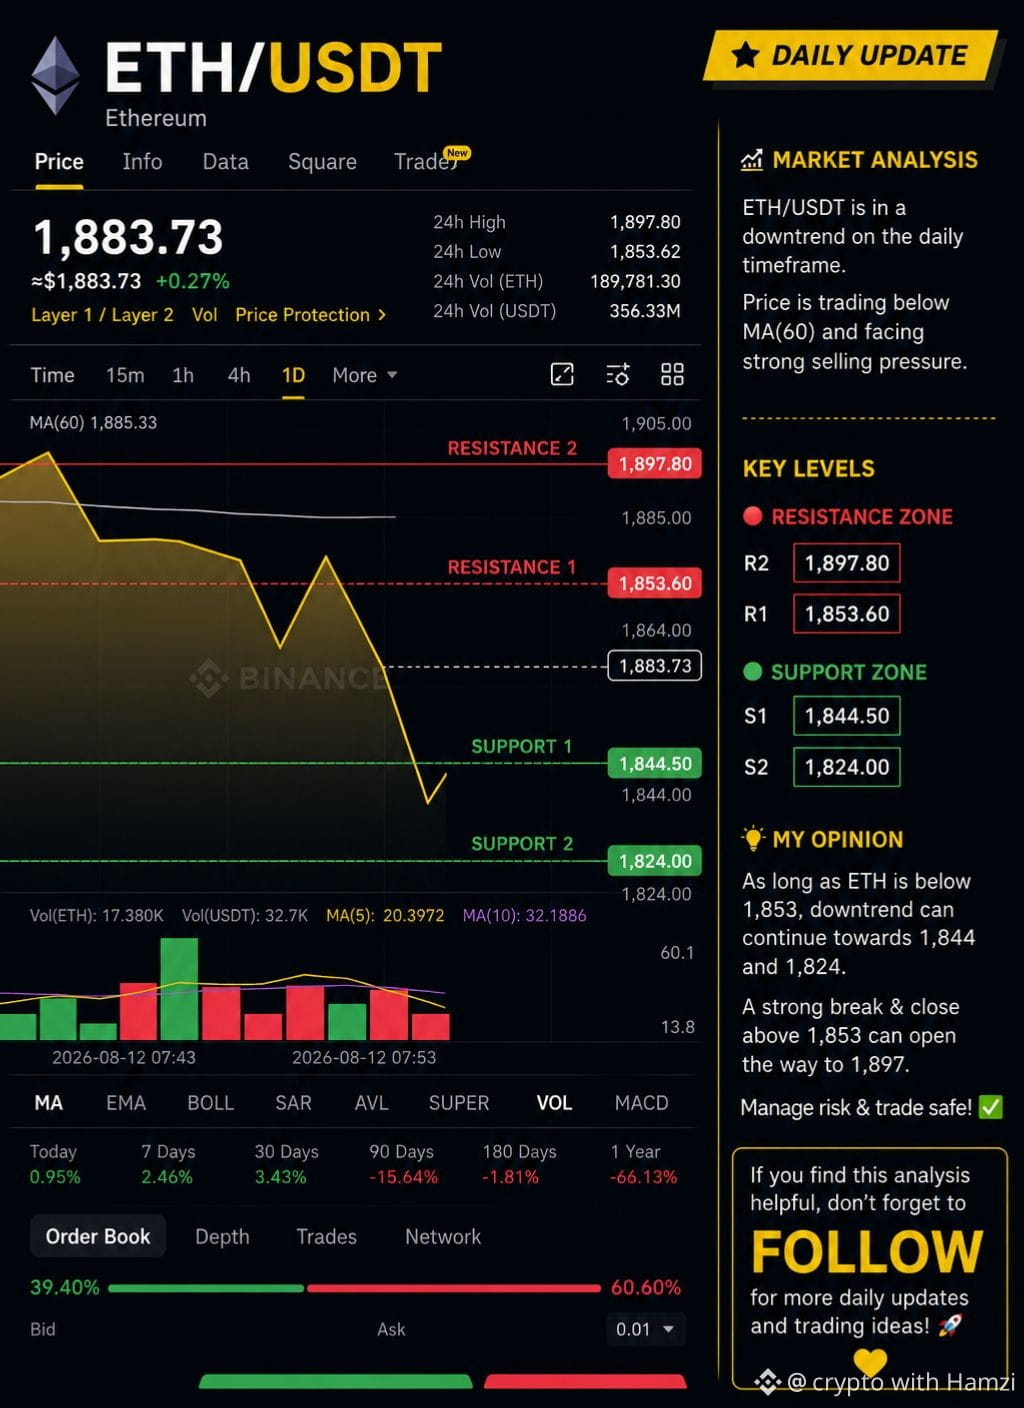
Task: Open the Info tab
Action: coord(142,162)
